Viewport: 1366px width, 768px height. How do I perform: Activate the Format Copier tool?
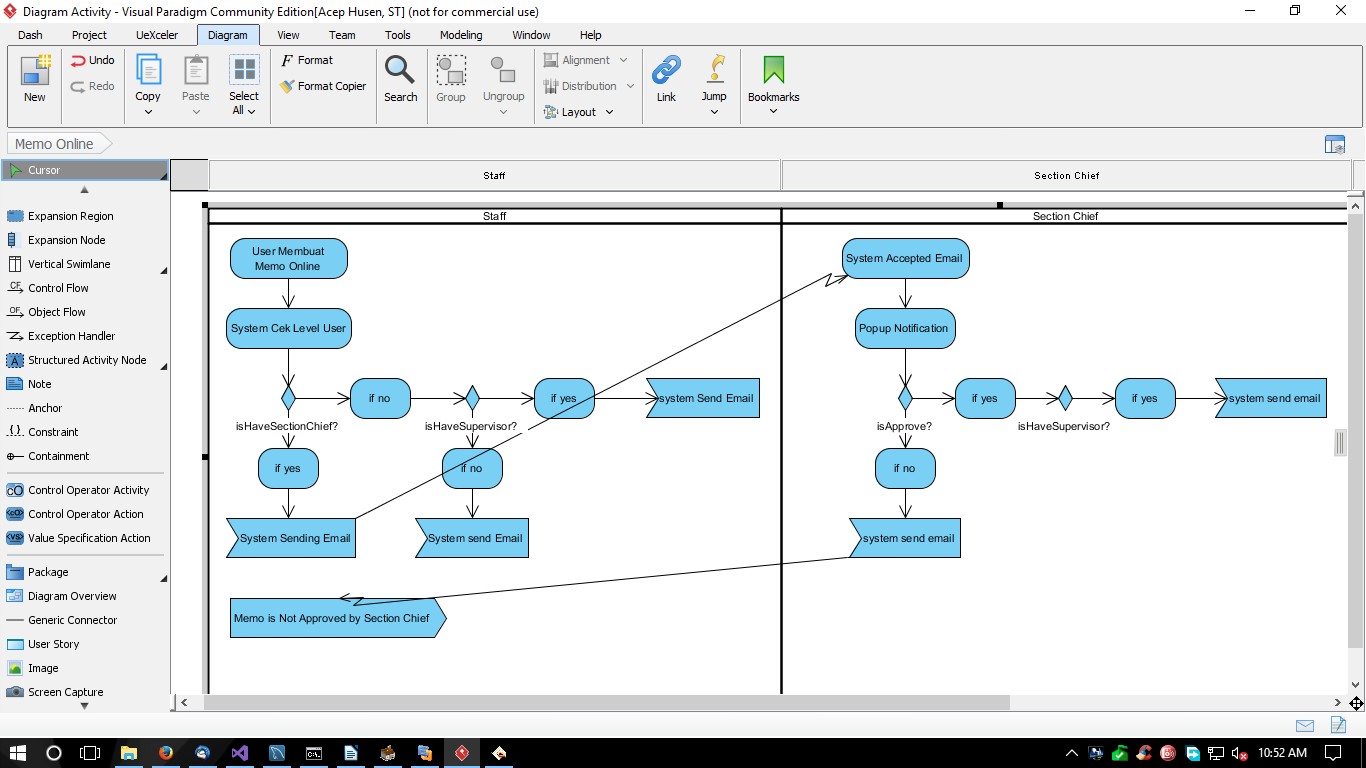point(323,86)
